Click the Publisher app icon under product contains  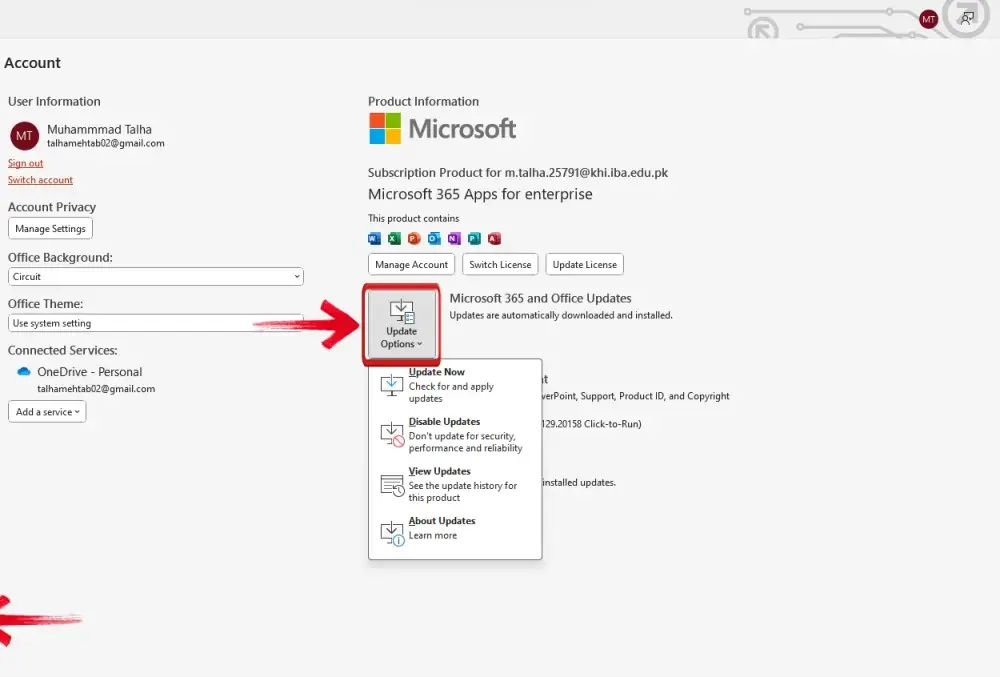[474, 238]
